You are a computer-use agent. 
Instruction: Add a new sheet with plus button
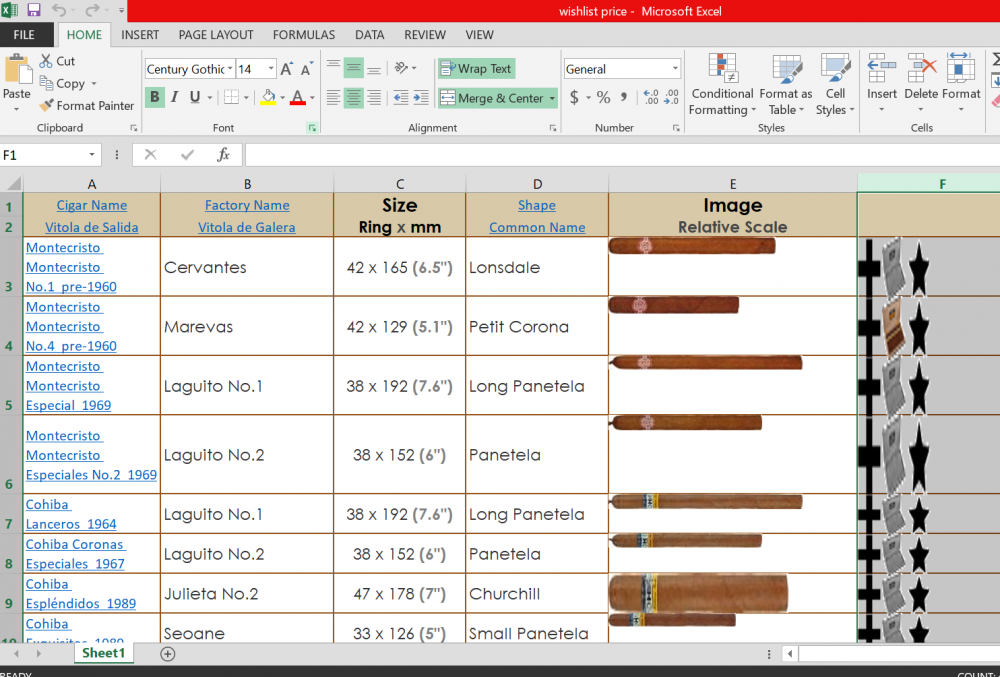168,653
